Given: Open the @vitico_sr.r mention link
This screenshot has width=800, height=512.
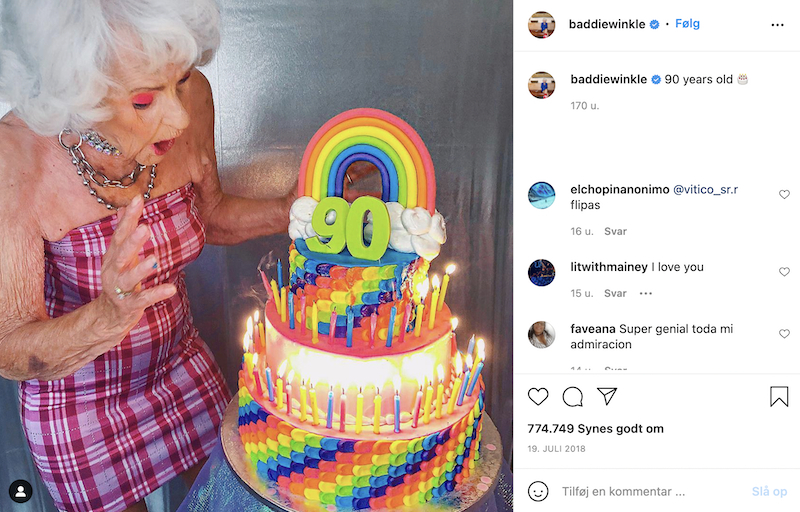Looking at the screenshot, I should [706, 189].
